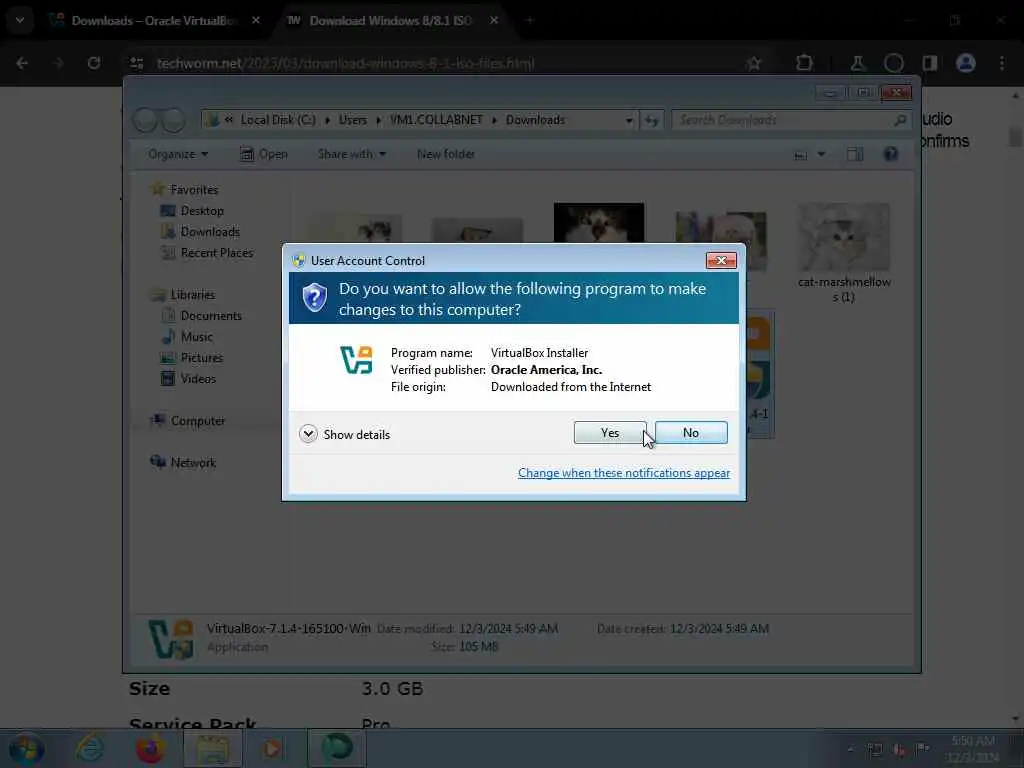Toggle the Explorer preview pane icon
Screen dimensions: 1024x768
(854, 154)
